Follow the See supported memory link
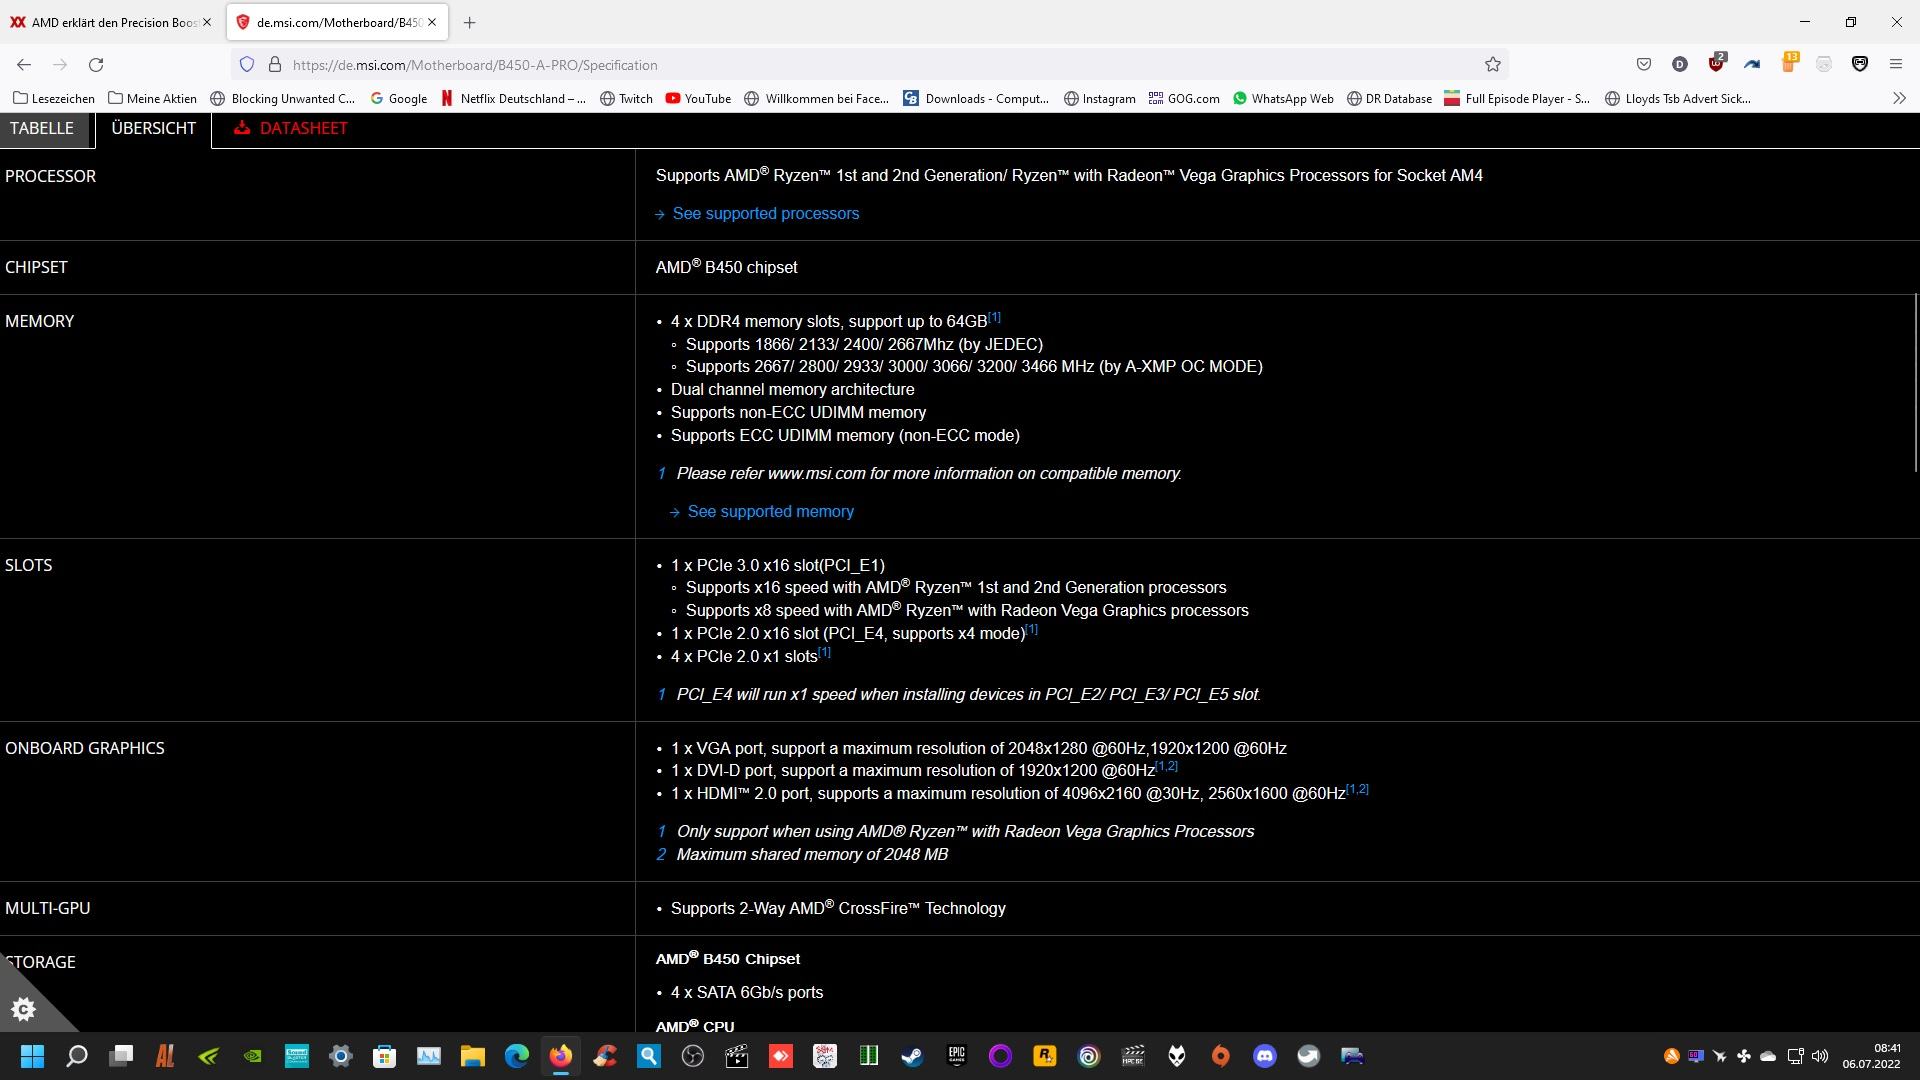This screenshot has height=1080, width=1920. [770, 511]
